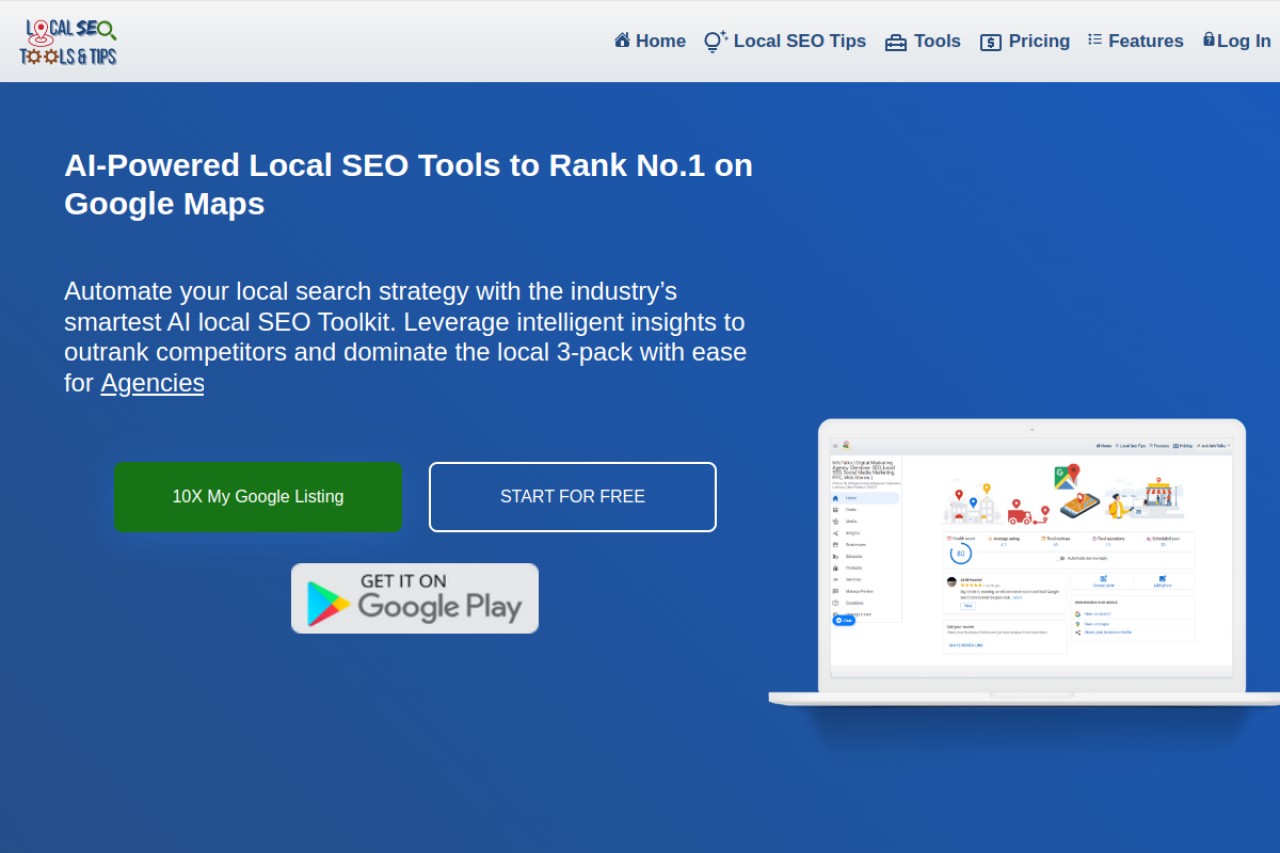Open the Home menu item
The width and height of the screenshot is (1280, 853).
(661, 41)
